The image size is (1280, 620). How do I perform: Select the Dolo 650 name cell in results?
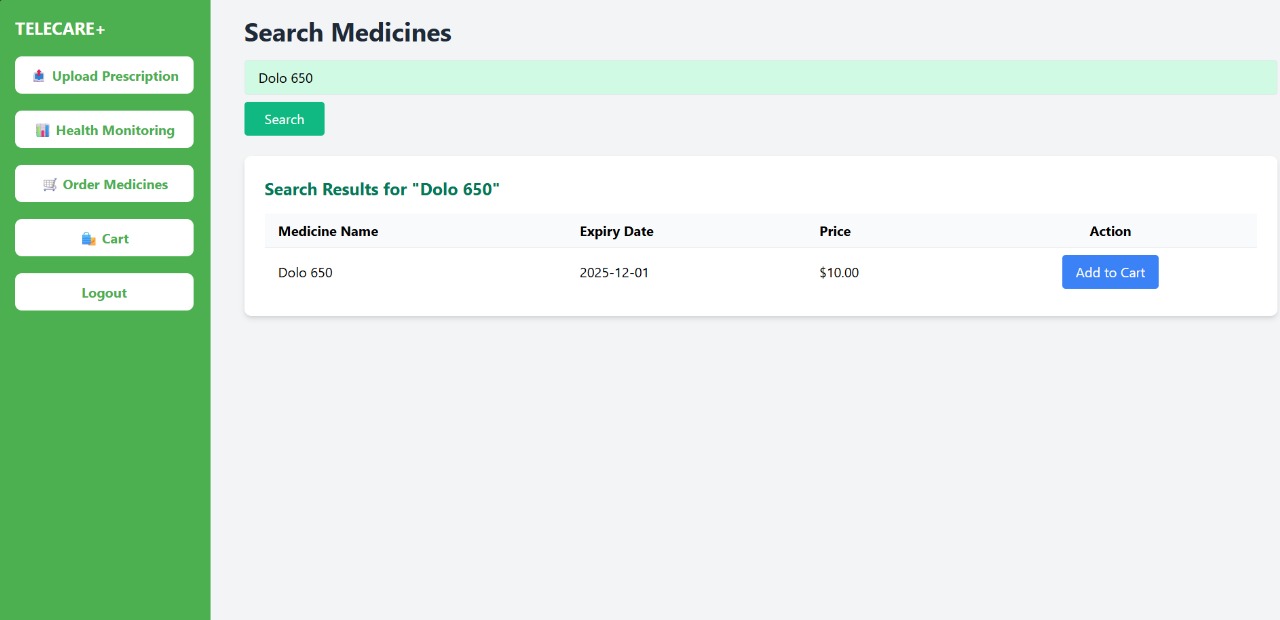[305, 272]
